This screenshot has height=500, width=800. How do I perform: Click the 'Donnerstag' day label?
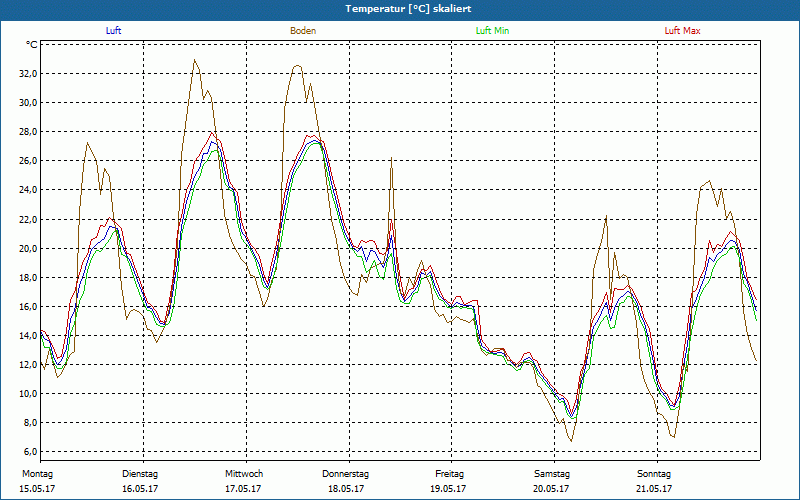(x=345, y=474)
